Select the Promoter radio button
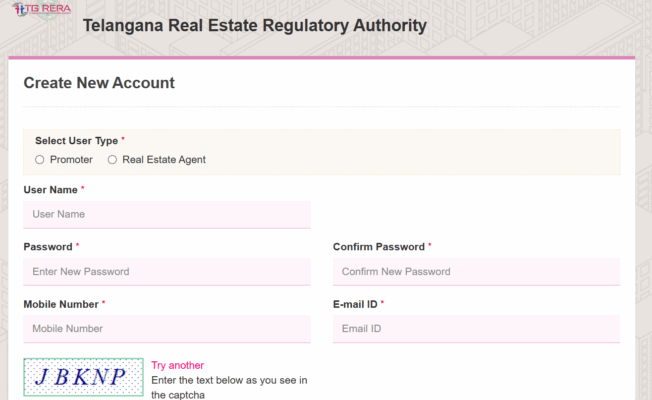This screenshot has width=652, height=400. [x=40, y=159]
